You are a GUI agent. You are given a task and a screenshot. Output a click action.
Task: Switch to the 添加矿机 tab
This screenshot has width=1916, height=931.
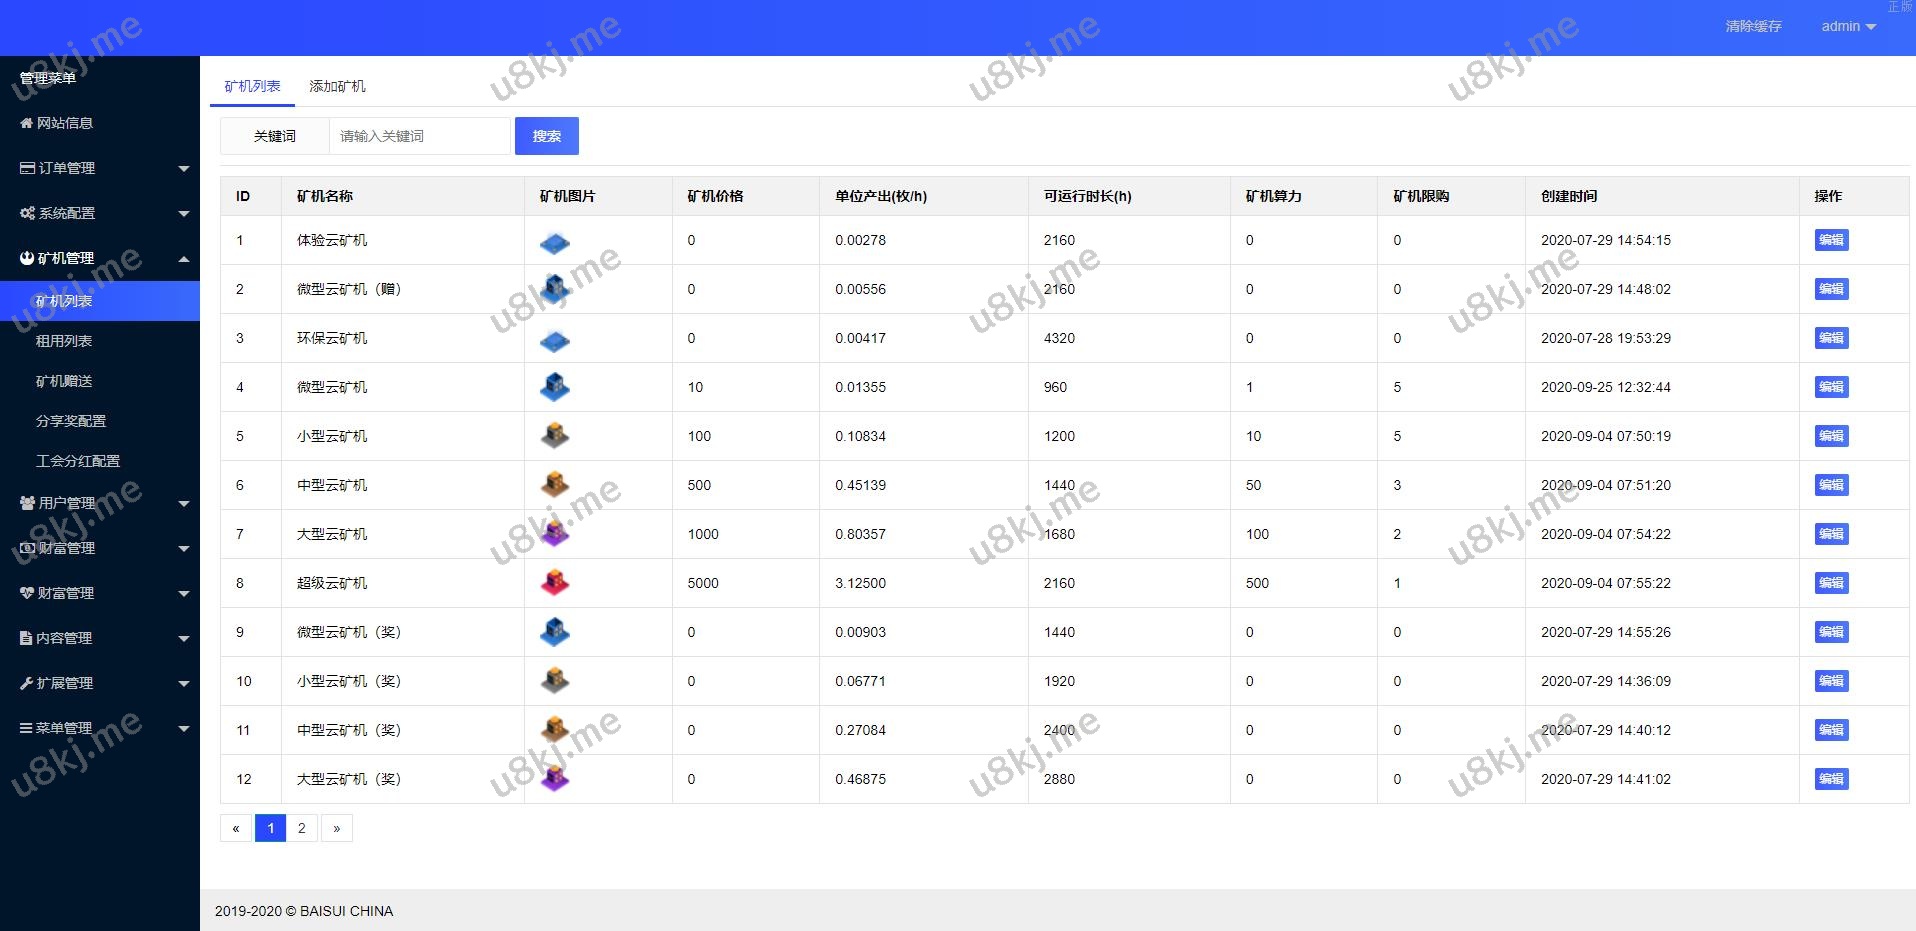pyautogui.click(x=337, y=86)
